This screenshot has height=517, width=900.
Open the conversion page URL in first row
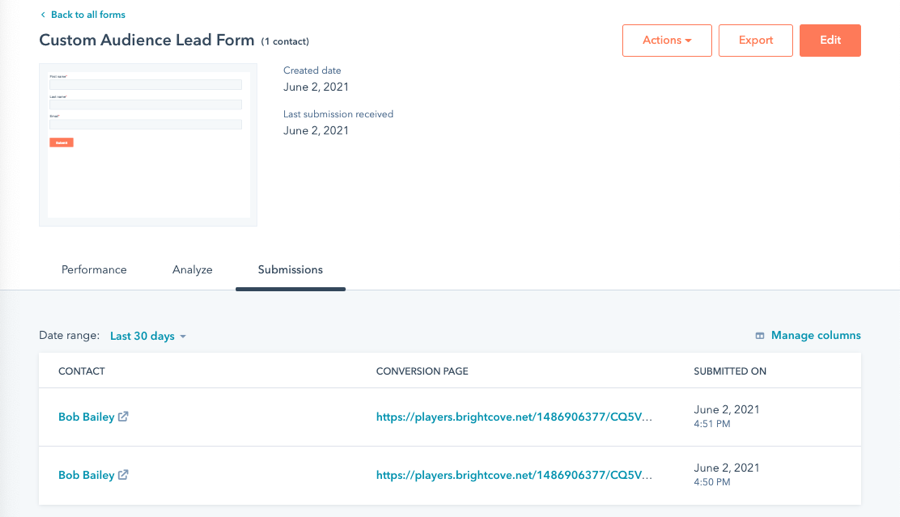tap(514, 417)
